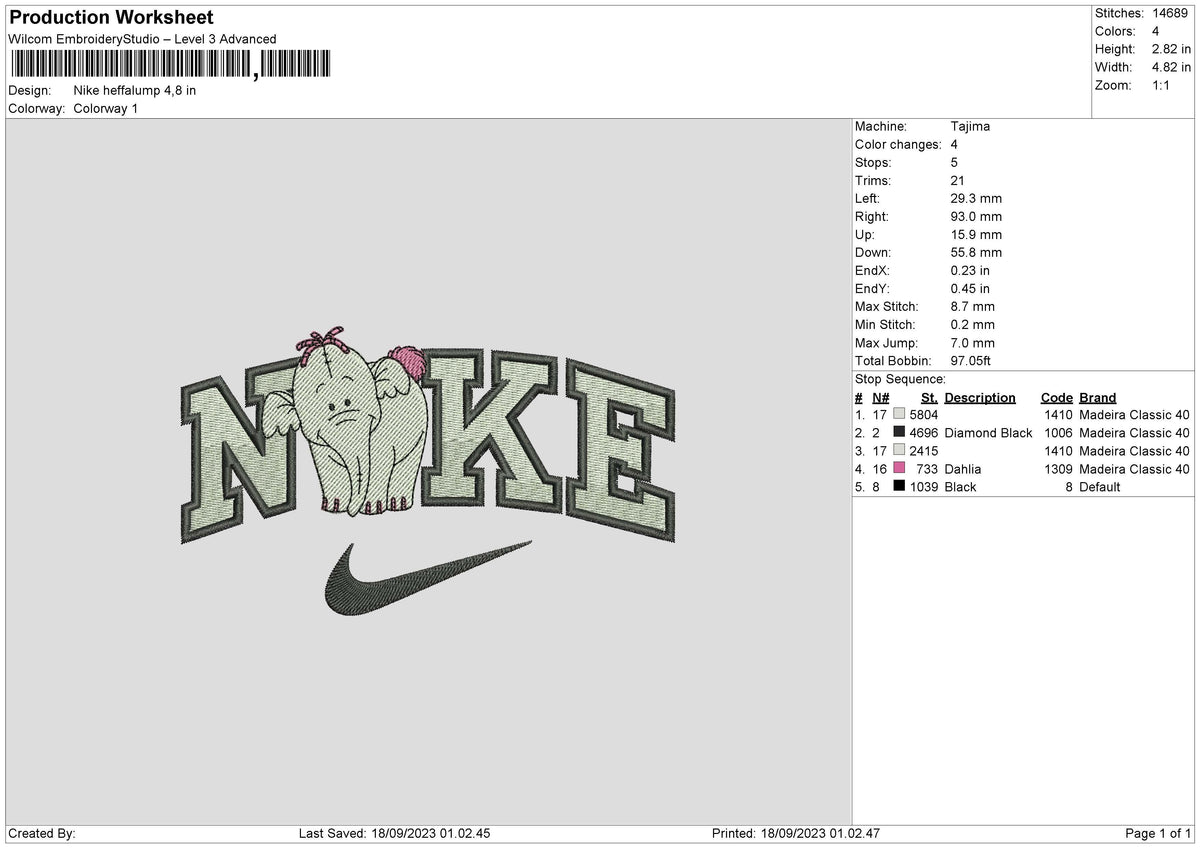The width and height of the screenshot is (1200, 848).
Task: Select the Diamond Black description text
Action: [x=988, y=433]
